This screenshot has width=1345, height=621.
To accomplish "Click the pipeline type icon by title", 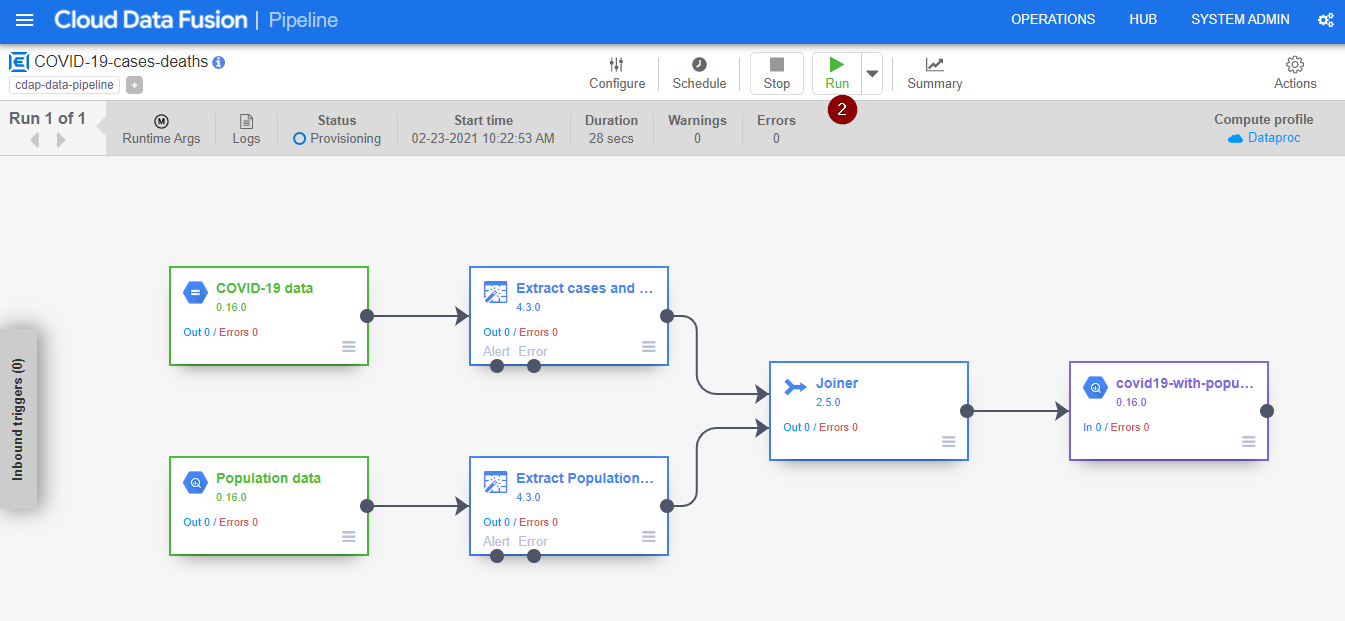I will [18, 62].
